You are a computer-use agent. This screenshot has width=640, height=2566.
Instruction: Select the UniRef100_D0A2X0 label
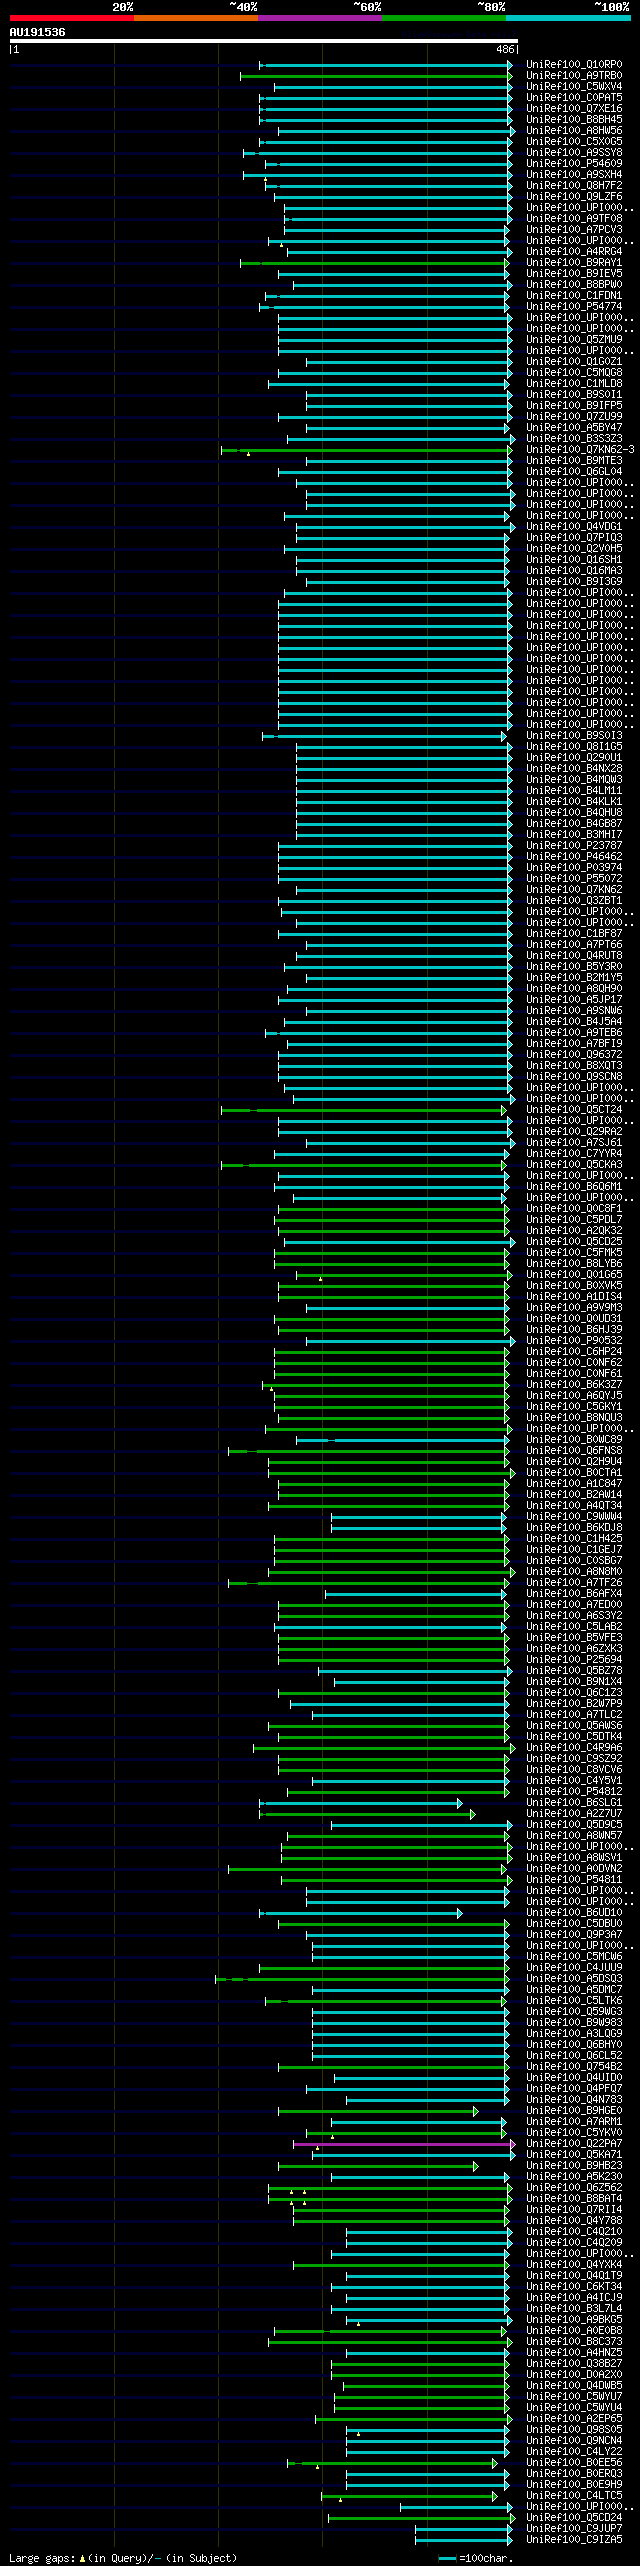(x=574, y=2375)
